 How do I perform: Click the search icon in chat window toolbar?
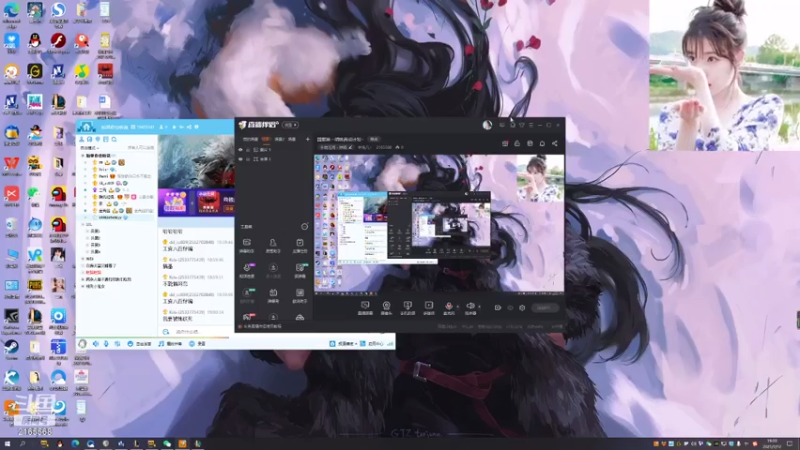pos(114,139)
